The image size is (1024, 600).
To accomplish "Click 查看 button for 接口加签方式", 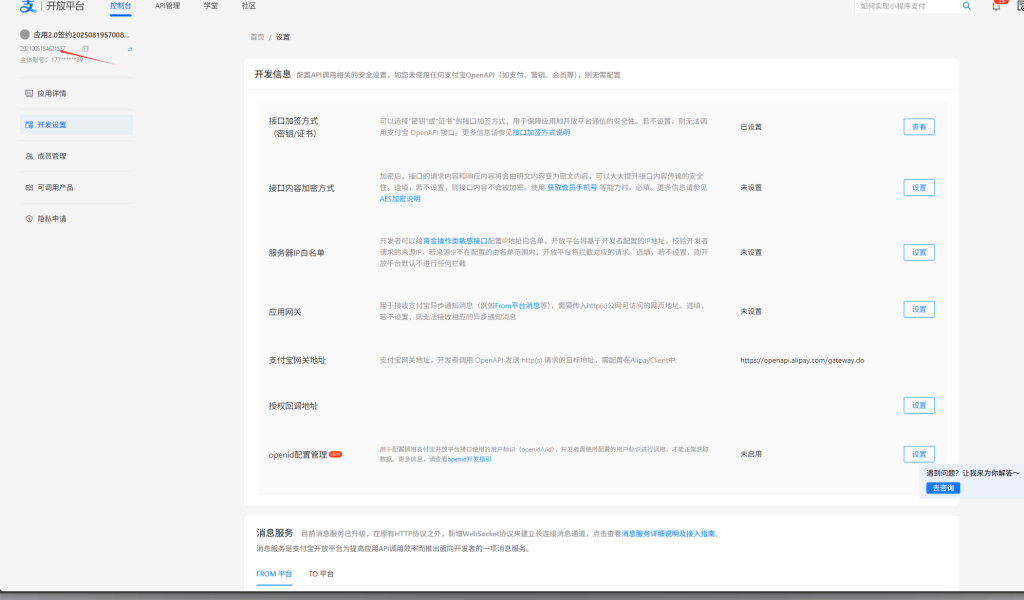I will tap(918, 127).
